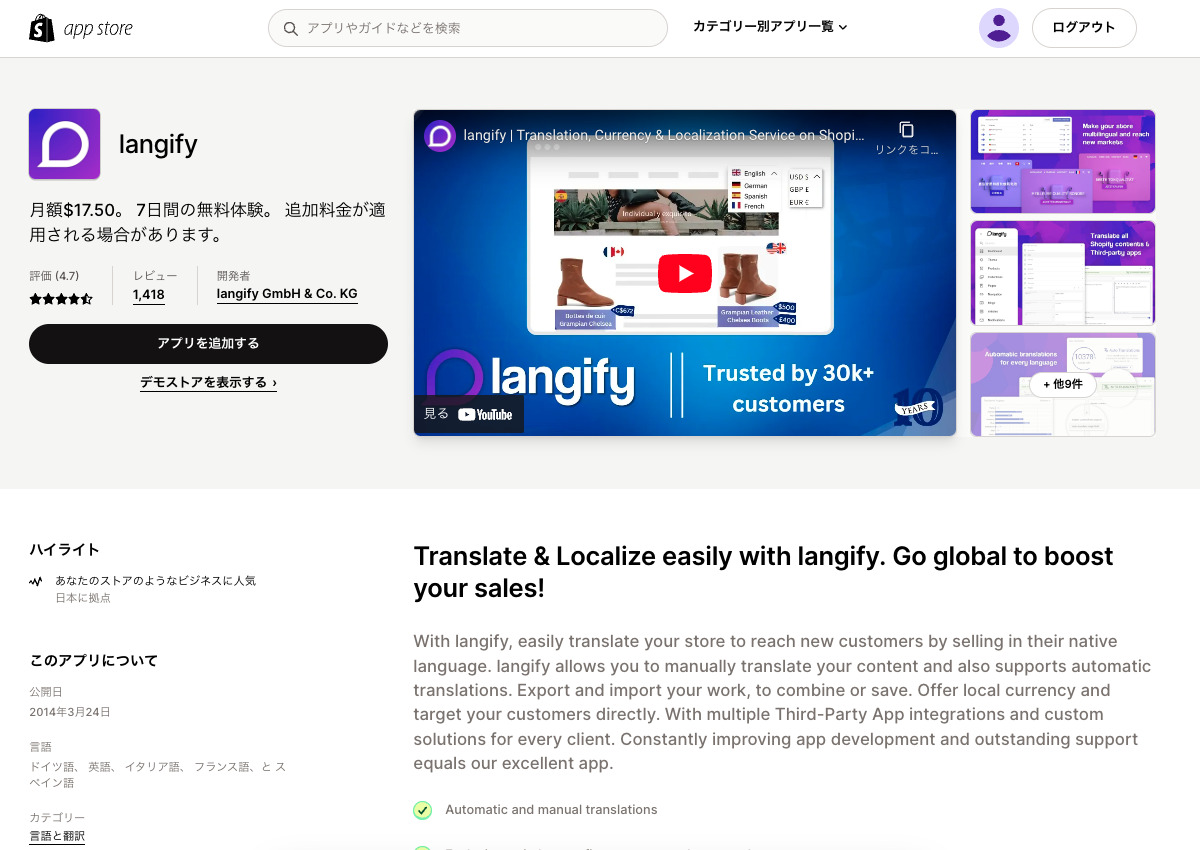Image resolution: width=1200 pixels, height=850 pixels.
Task: Click the Translate all Shopify contents screenshot thumbnail
Action: click(1062, 272)
